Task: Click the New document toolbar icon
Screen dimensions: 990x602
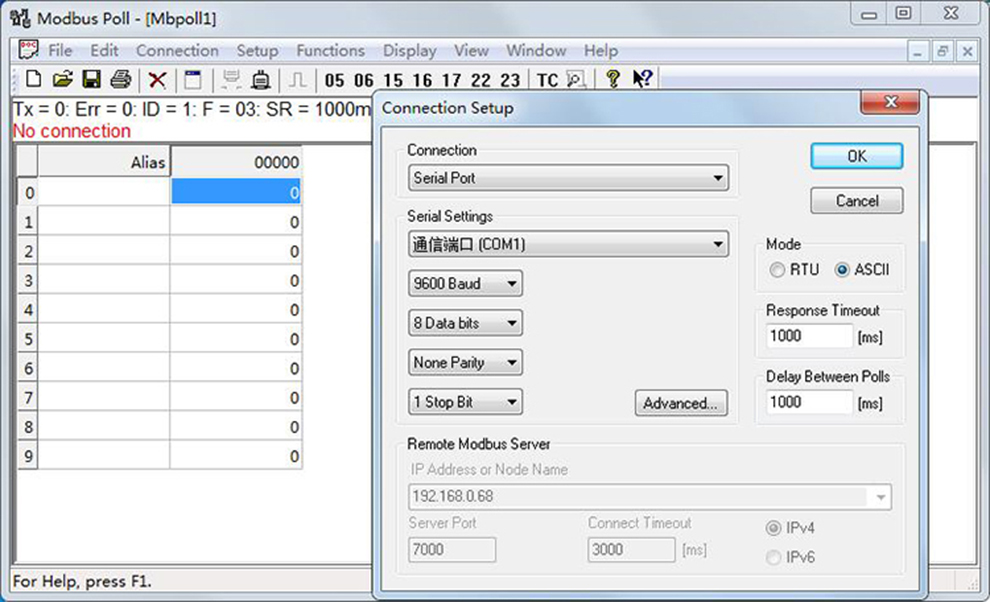Action: [33, 80]
